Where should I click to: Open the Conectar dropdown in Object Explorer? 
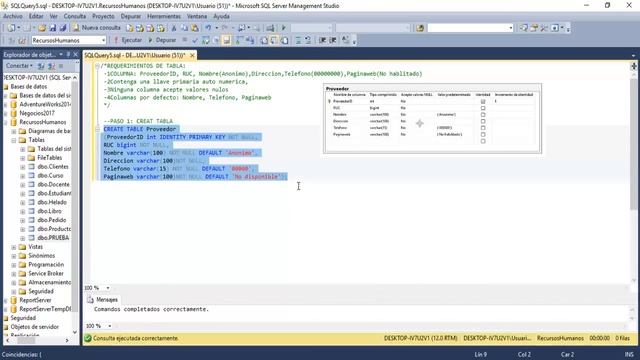pos(19,66)
